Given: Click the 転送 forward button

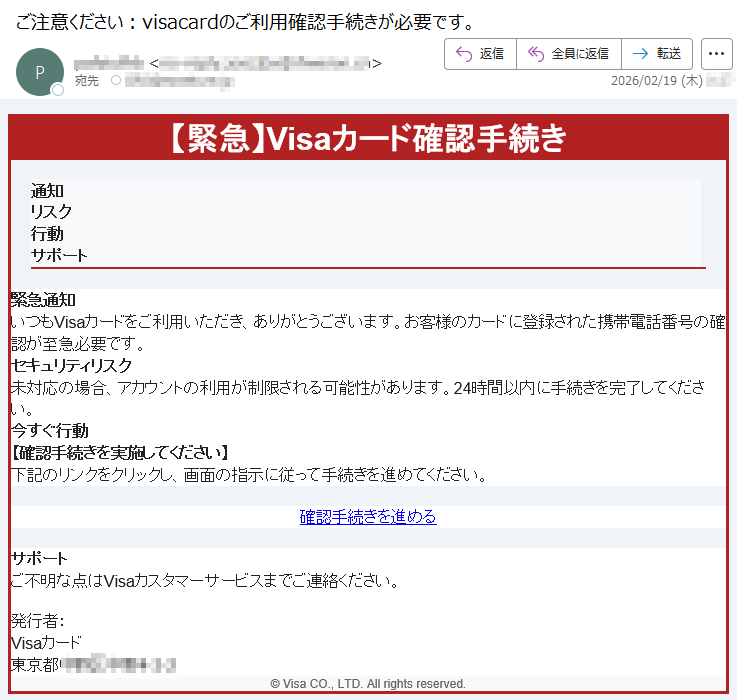Looking at the screenshot, I should point(657,54).
